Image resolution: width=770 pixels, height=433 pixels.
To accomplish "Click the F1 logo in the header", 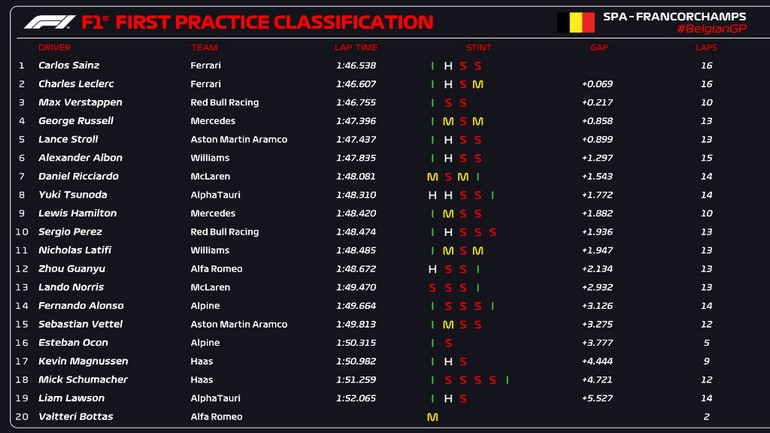I will point(49,22).
